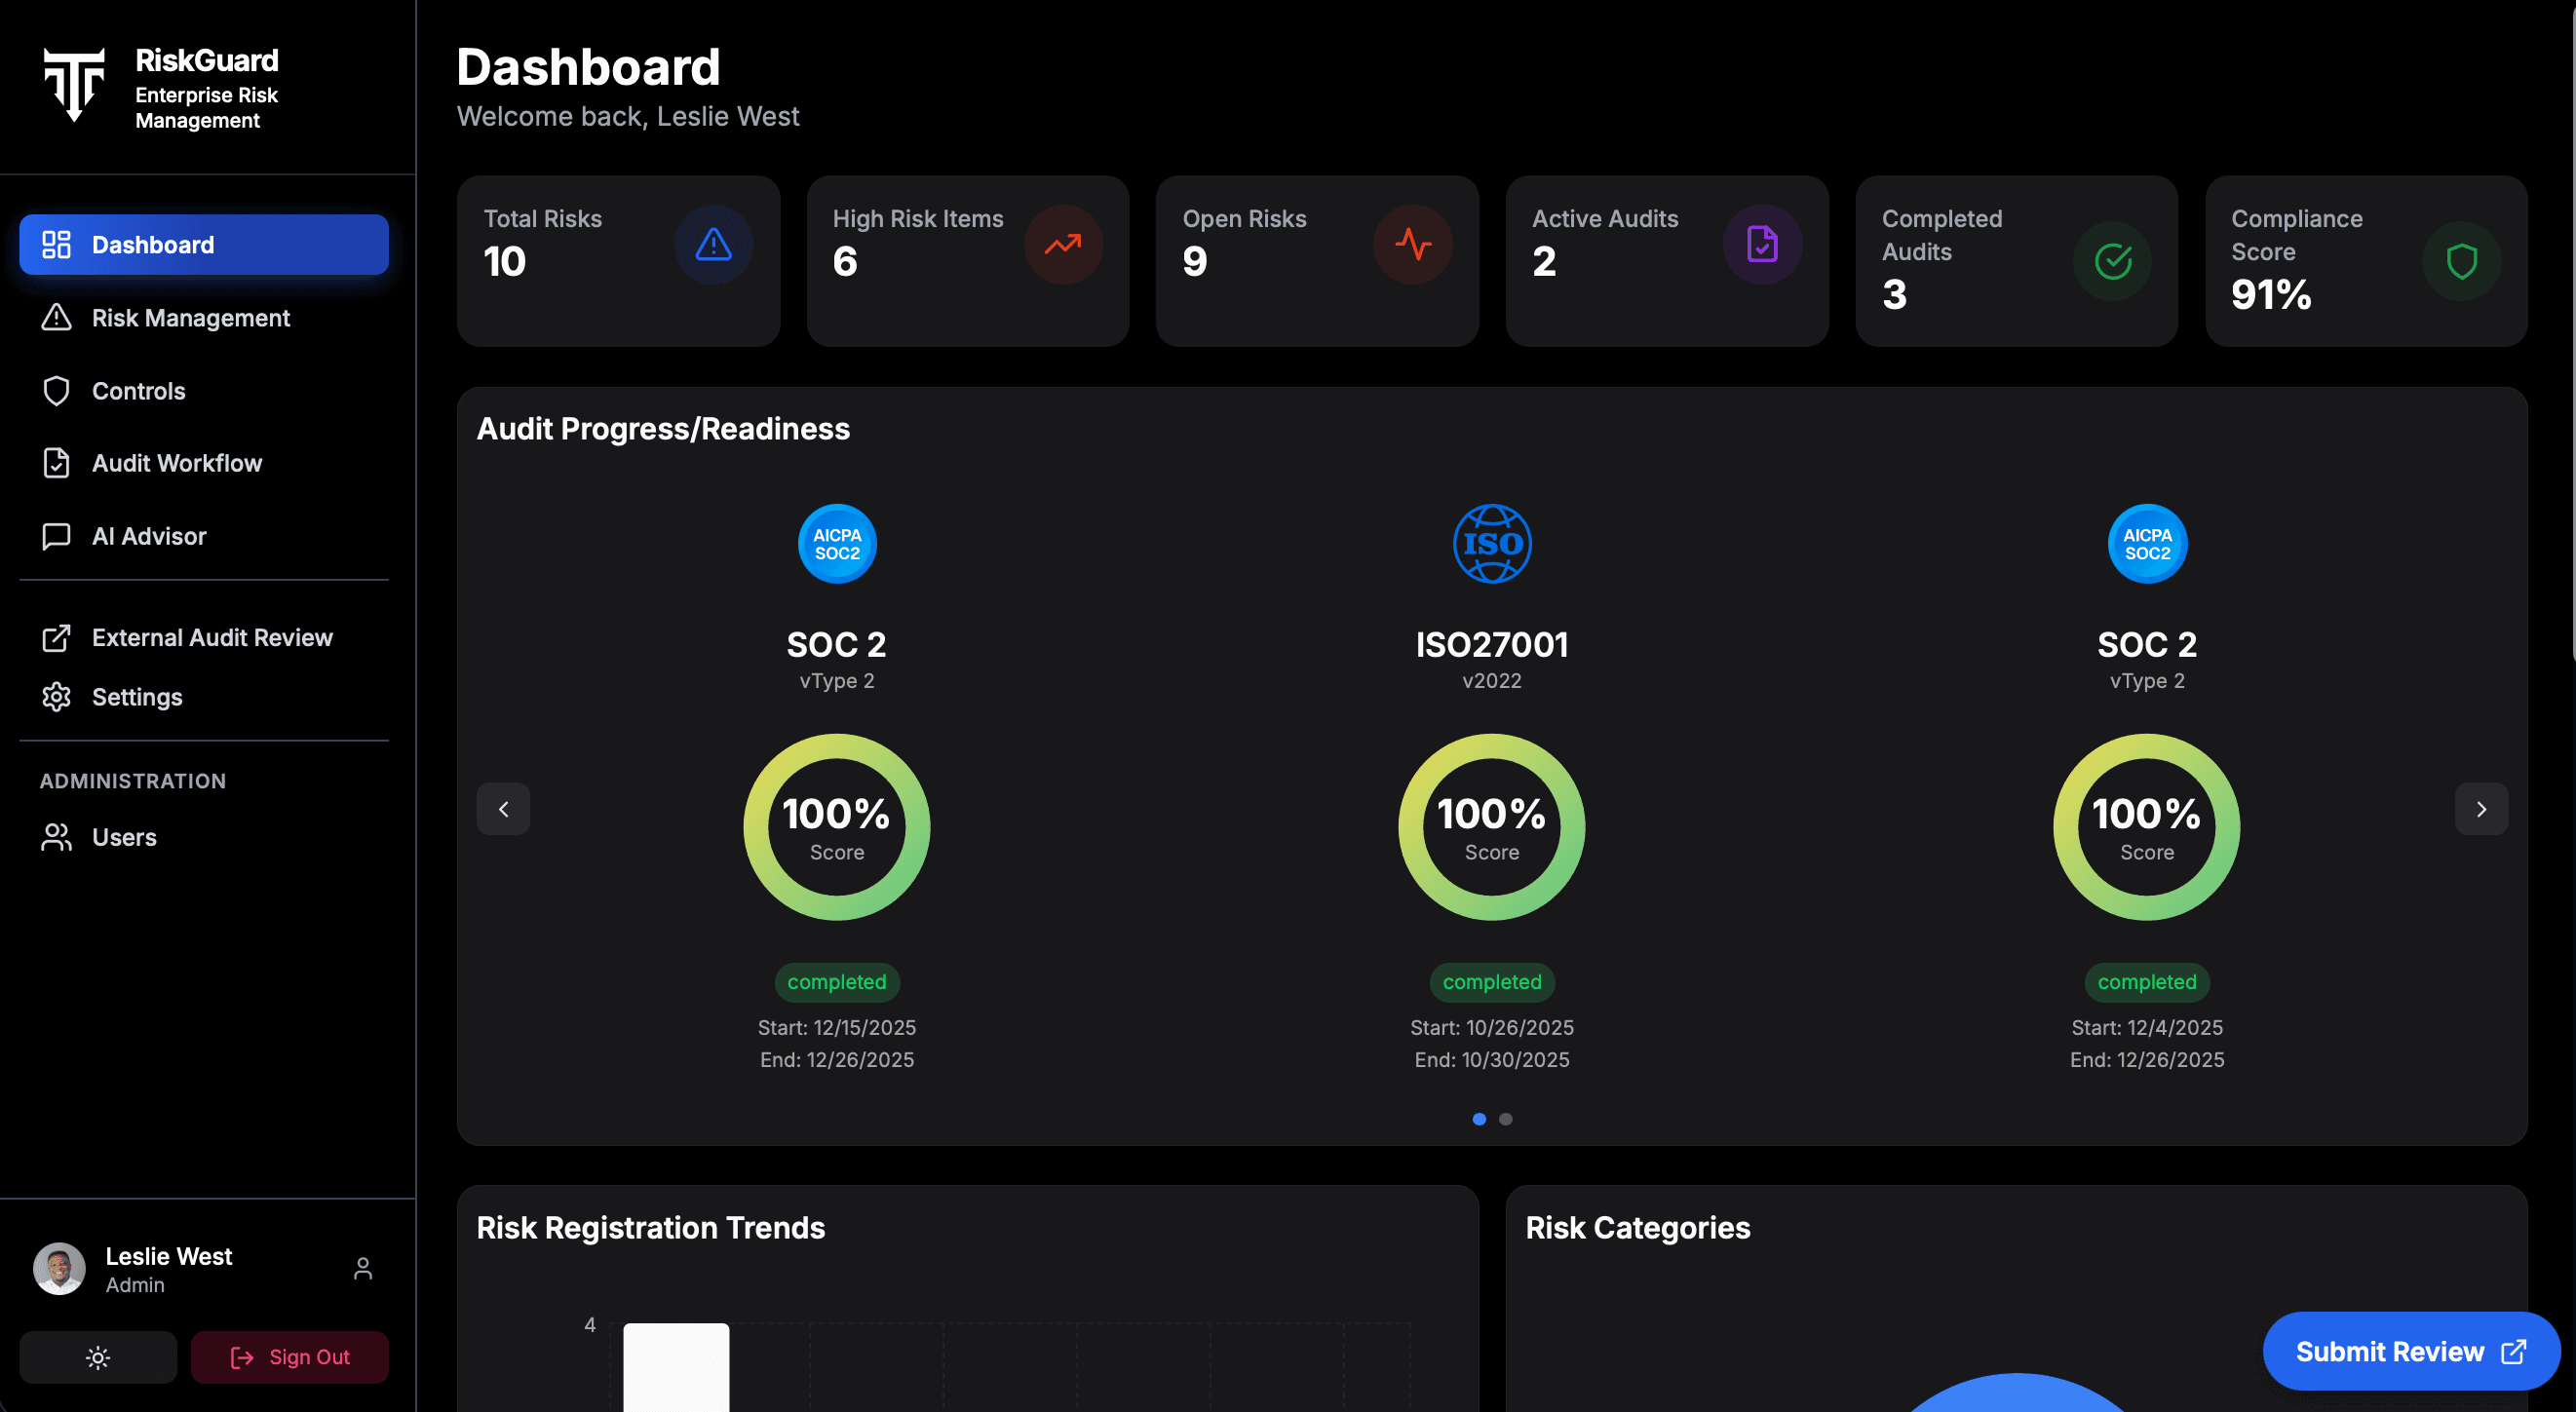2576x1412 pixels.
Task: Click the white bar in Risk Registration Trends chart
Action: (x=676, y=1367)
